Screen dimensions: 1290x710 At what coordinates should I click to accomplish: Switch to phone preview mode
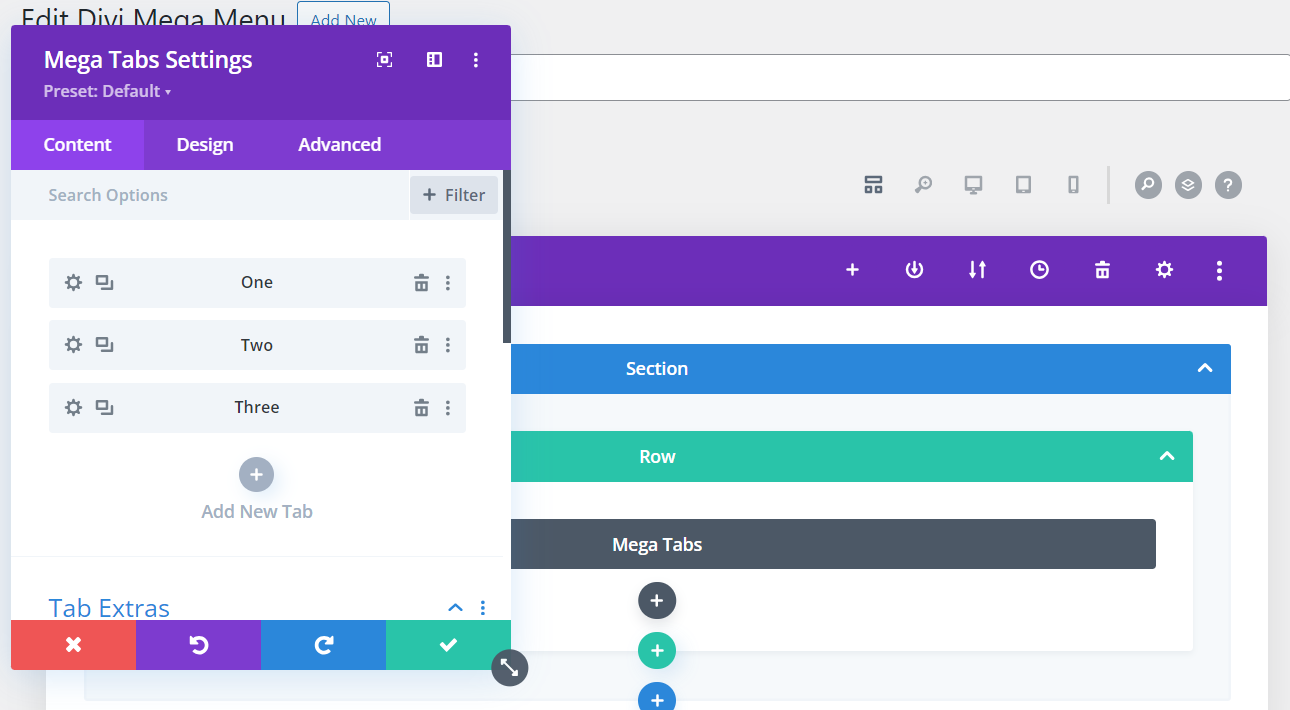pyautogui.click(x=1072, y=184)
